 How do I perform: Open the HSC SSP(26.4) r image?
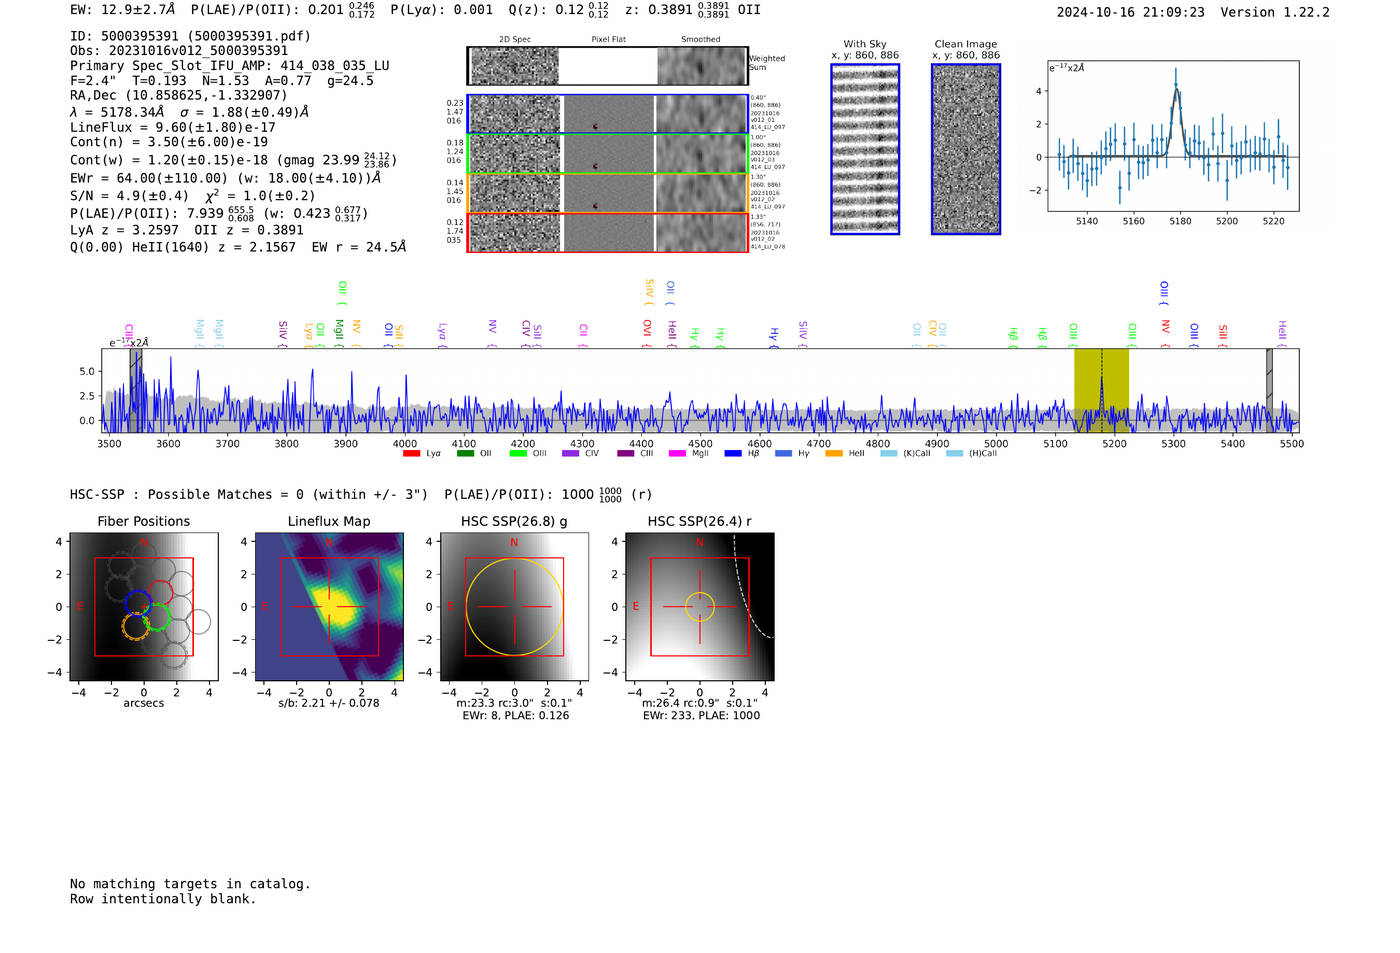pos(700,607)
